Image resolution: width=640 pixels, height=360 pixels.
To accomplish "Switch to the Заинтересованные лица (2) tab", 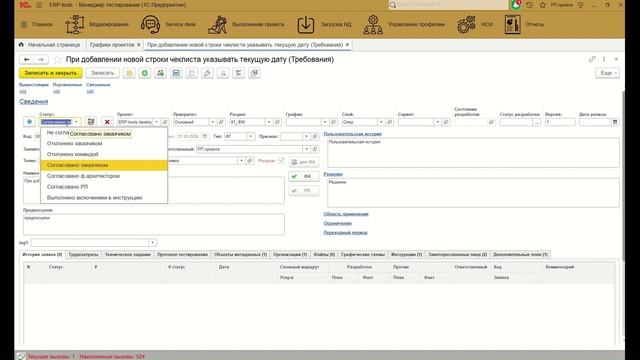I will click(458, 254).
